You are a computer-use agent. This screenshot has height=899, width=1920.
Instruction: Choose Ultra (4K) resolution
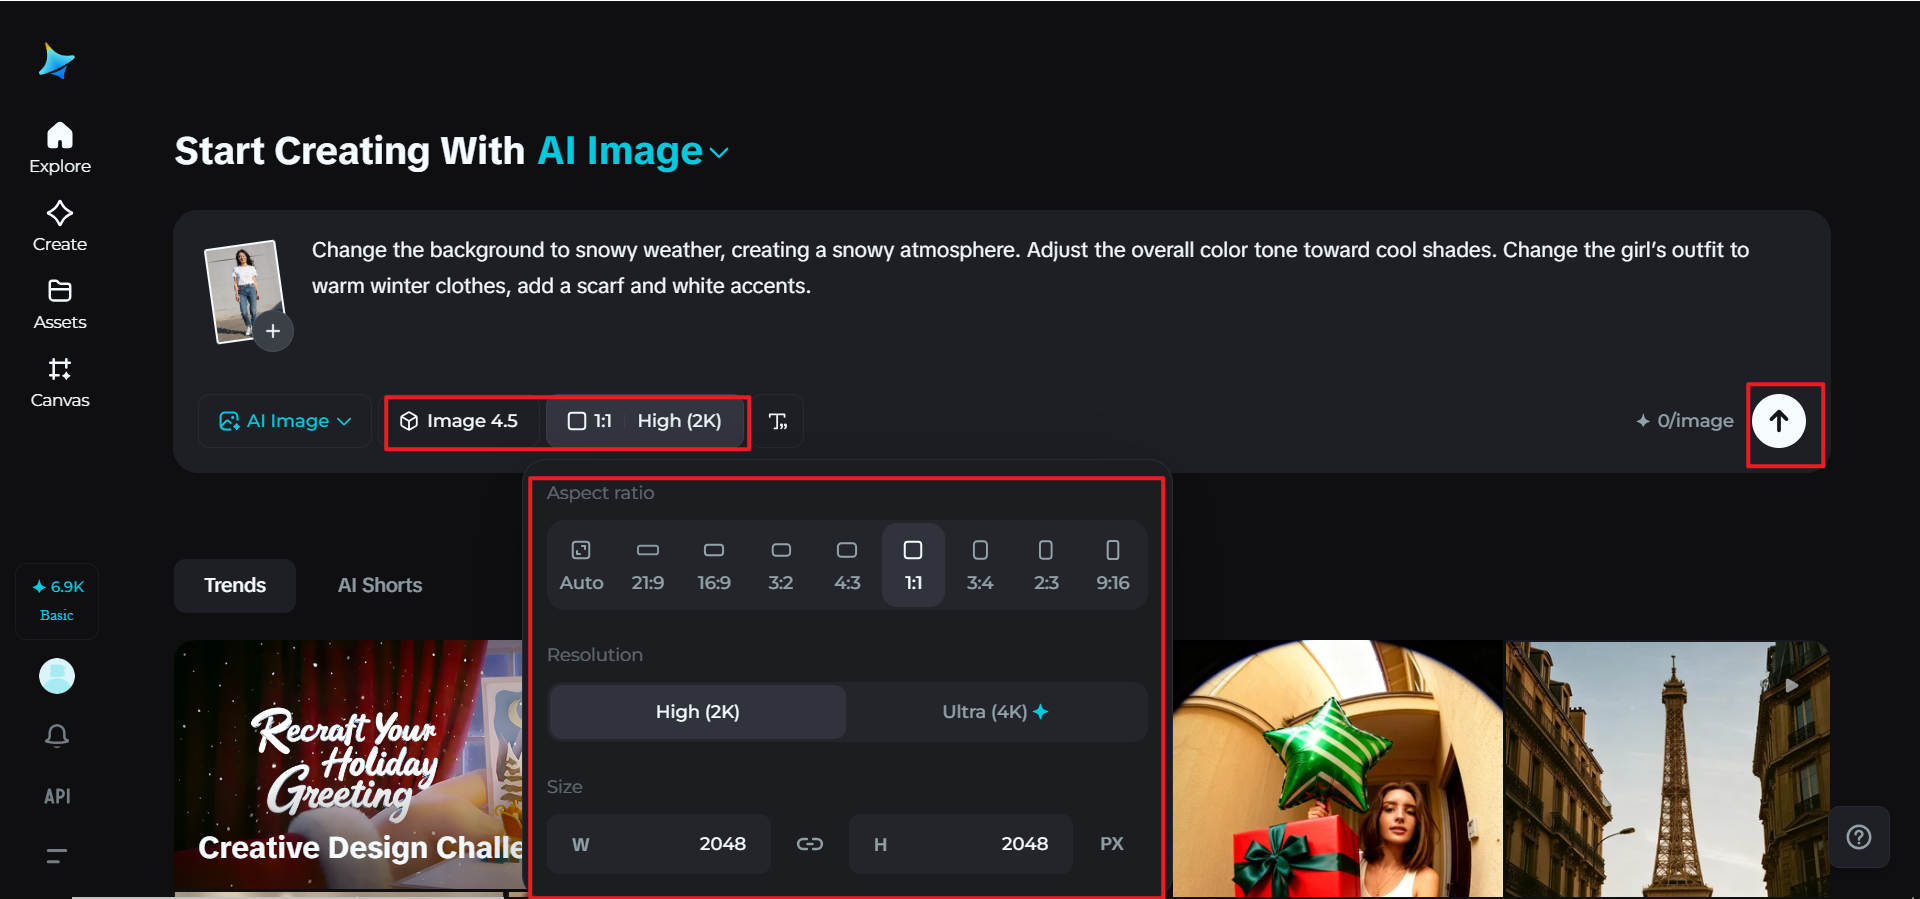tap(996, 712)
